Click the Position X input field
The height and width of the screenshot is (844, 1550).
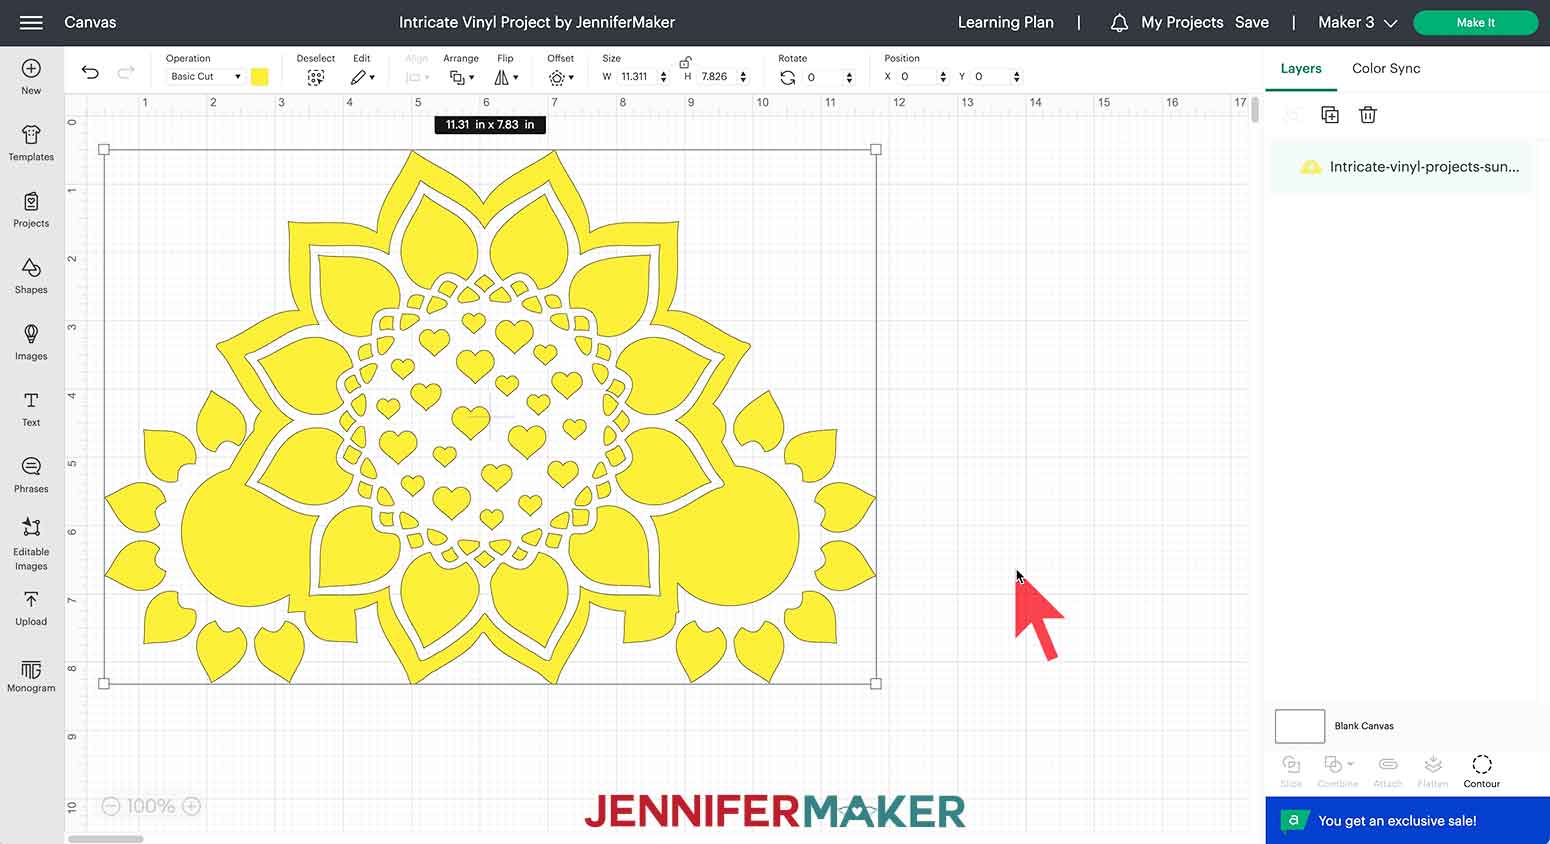(x=916, y=76)
